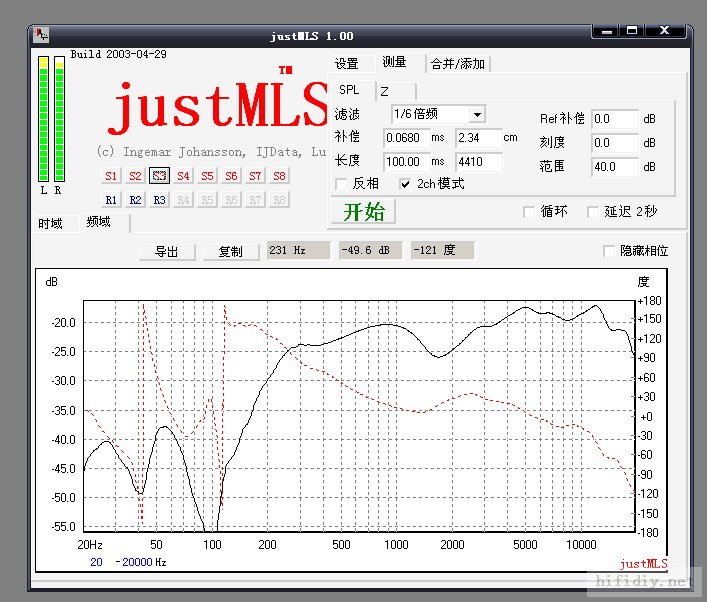Click the 导出 export button
The image size is (707, 602).
pos(166,251)
